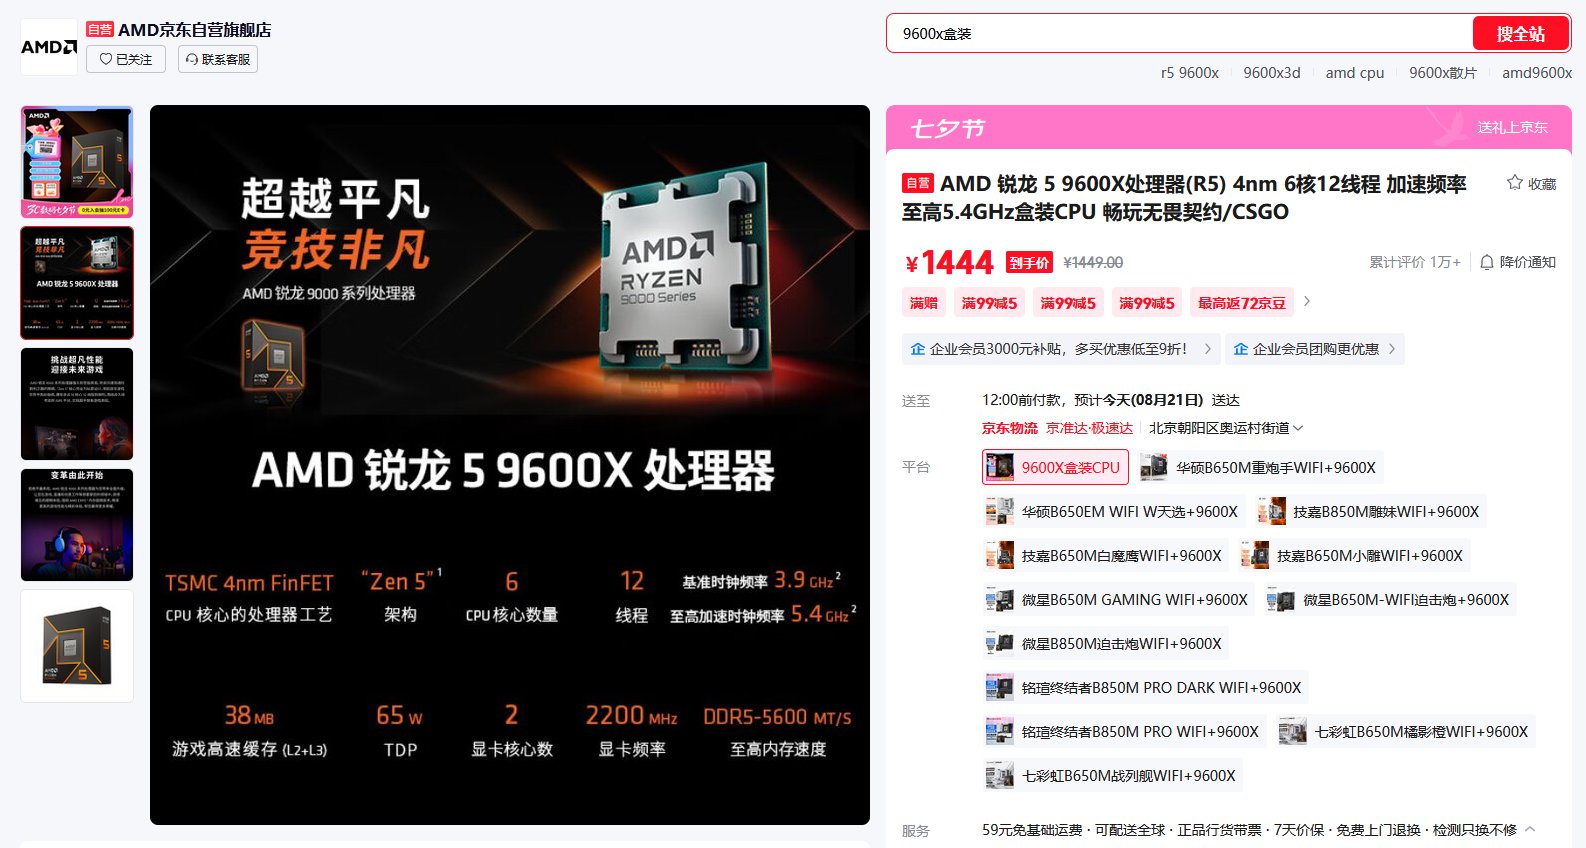Open the 9600x散片 suggested search
Screen dimensions: 1586x848
(1442, 73)
